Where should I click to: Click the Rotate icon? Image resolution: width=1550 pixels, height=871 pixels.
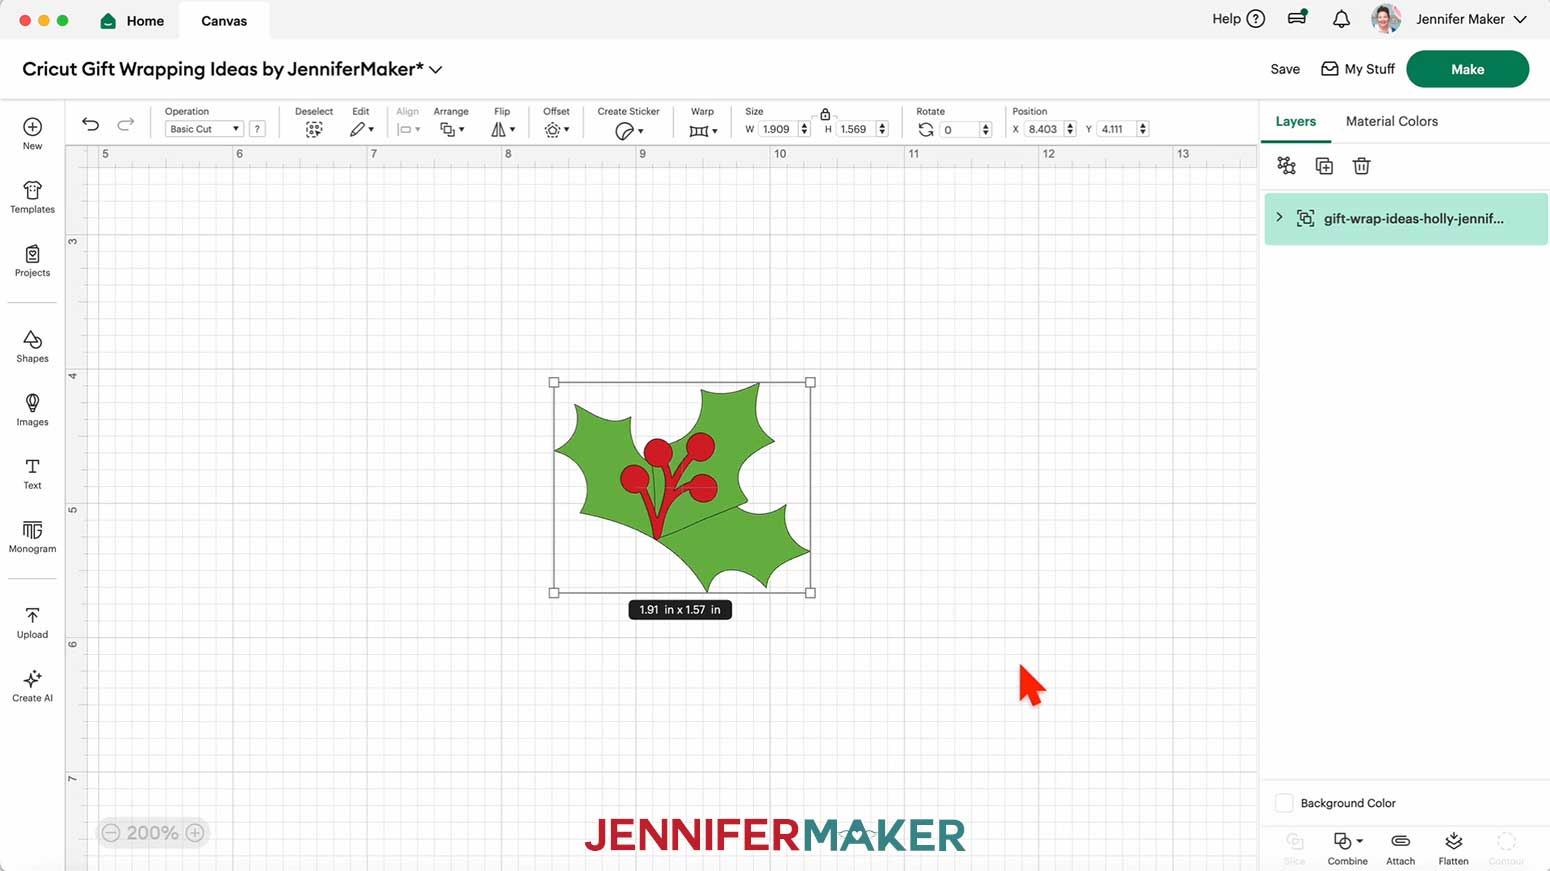click(926, 130)
